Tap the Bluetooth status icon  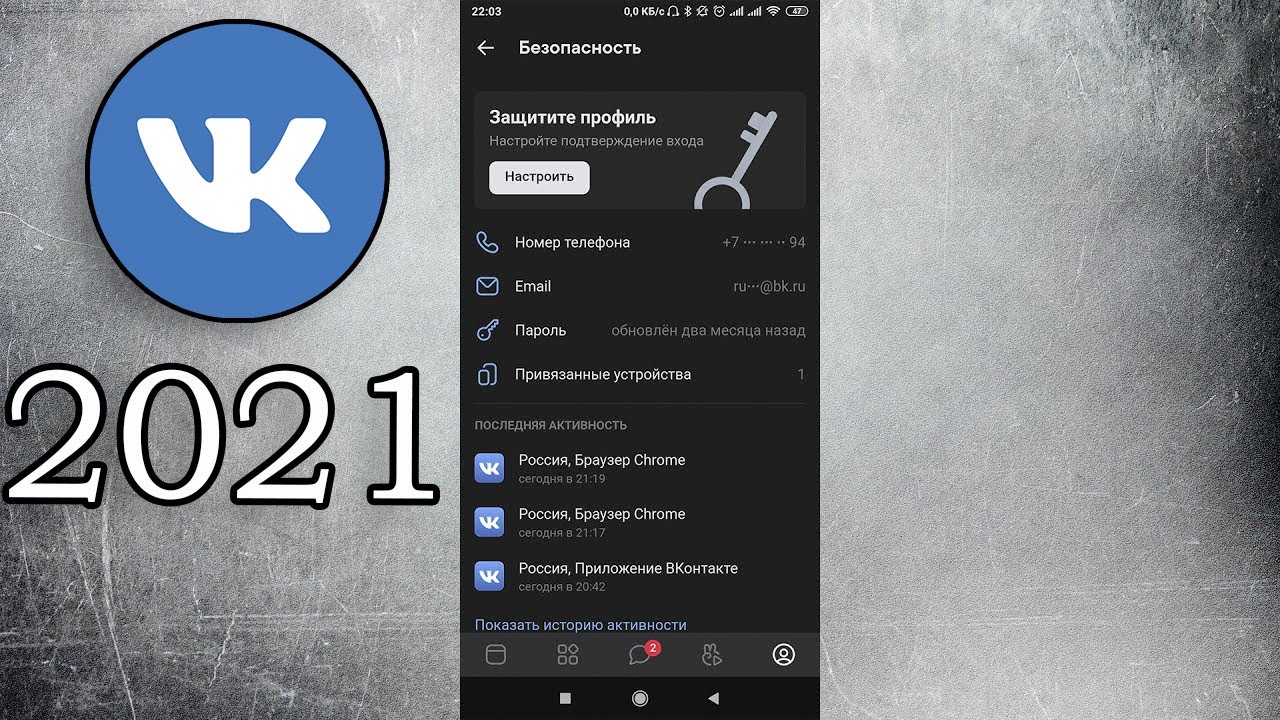pos(686,11)
